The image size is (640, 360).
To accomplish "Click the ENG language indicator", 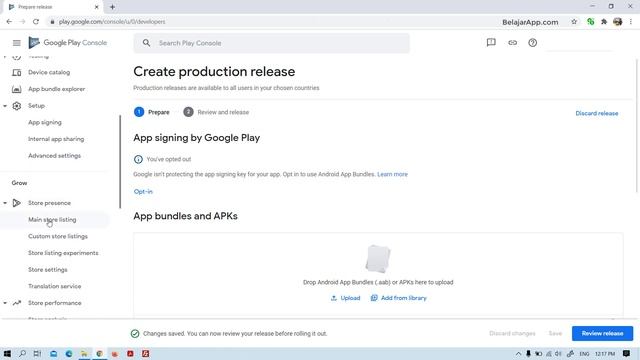I will [x=584, y=353].
